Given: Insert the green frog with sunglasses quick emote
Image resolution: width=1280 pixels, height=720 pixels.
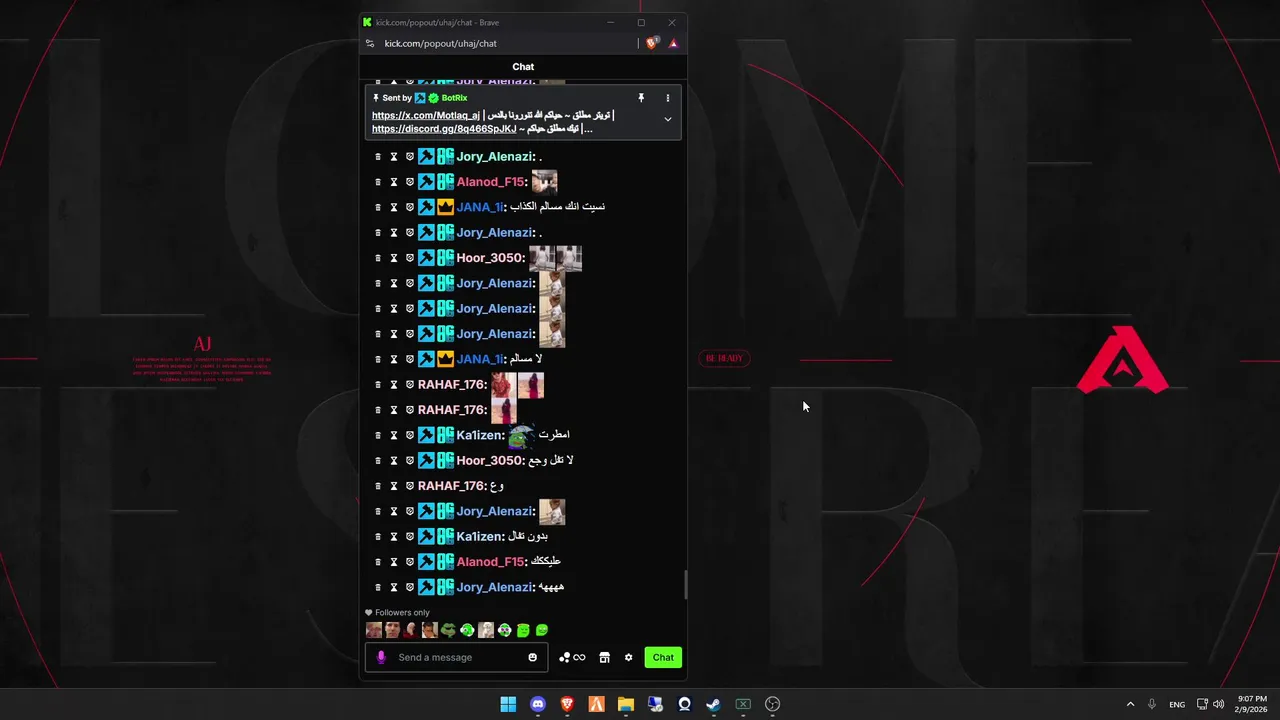Looking at the screenshot, I should click(x=448, y=630).
